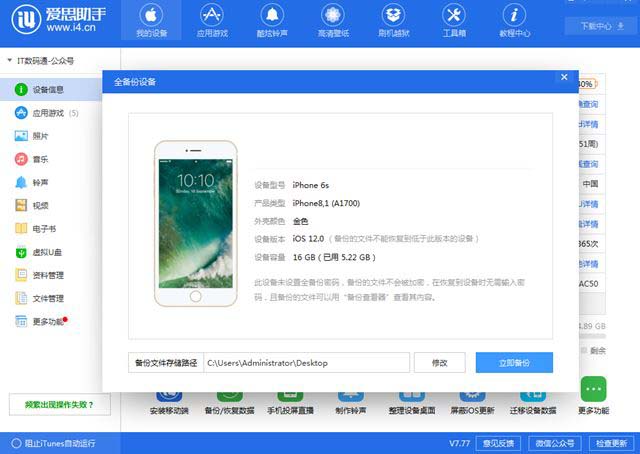Click the 制作铃声 tool icon
The height and width of the screenshot is (454, 640).
click(x=351, y=402)
